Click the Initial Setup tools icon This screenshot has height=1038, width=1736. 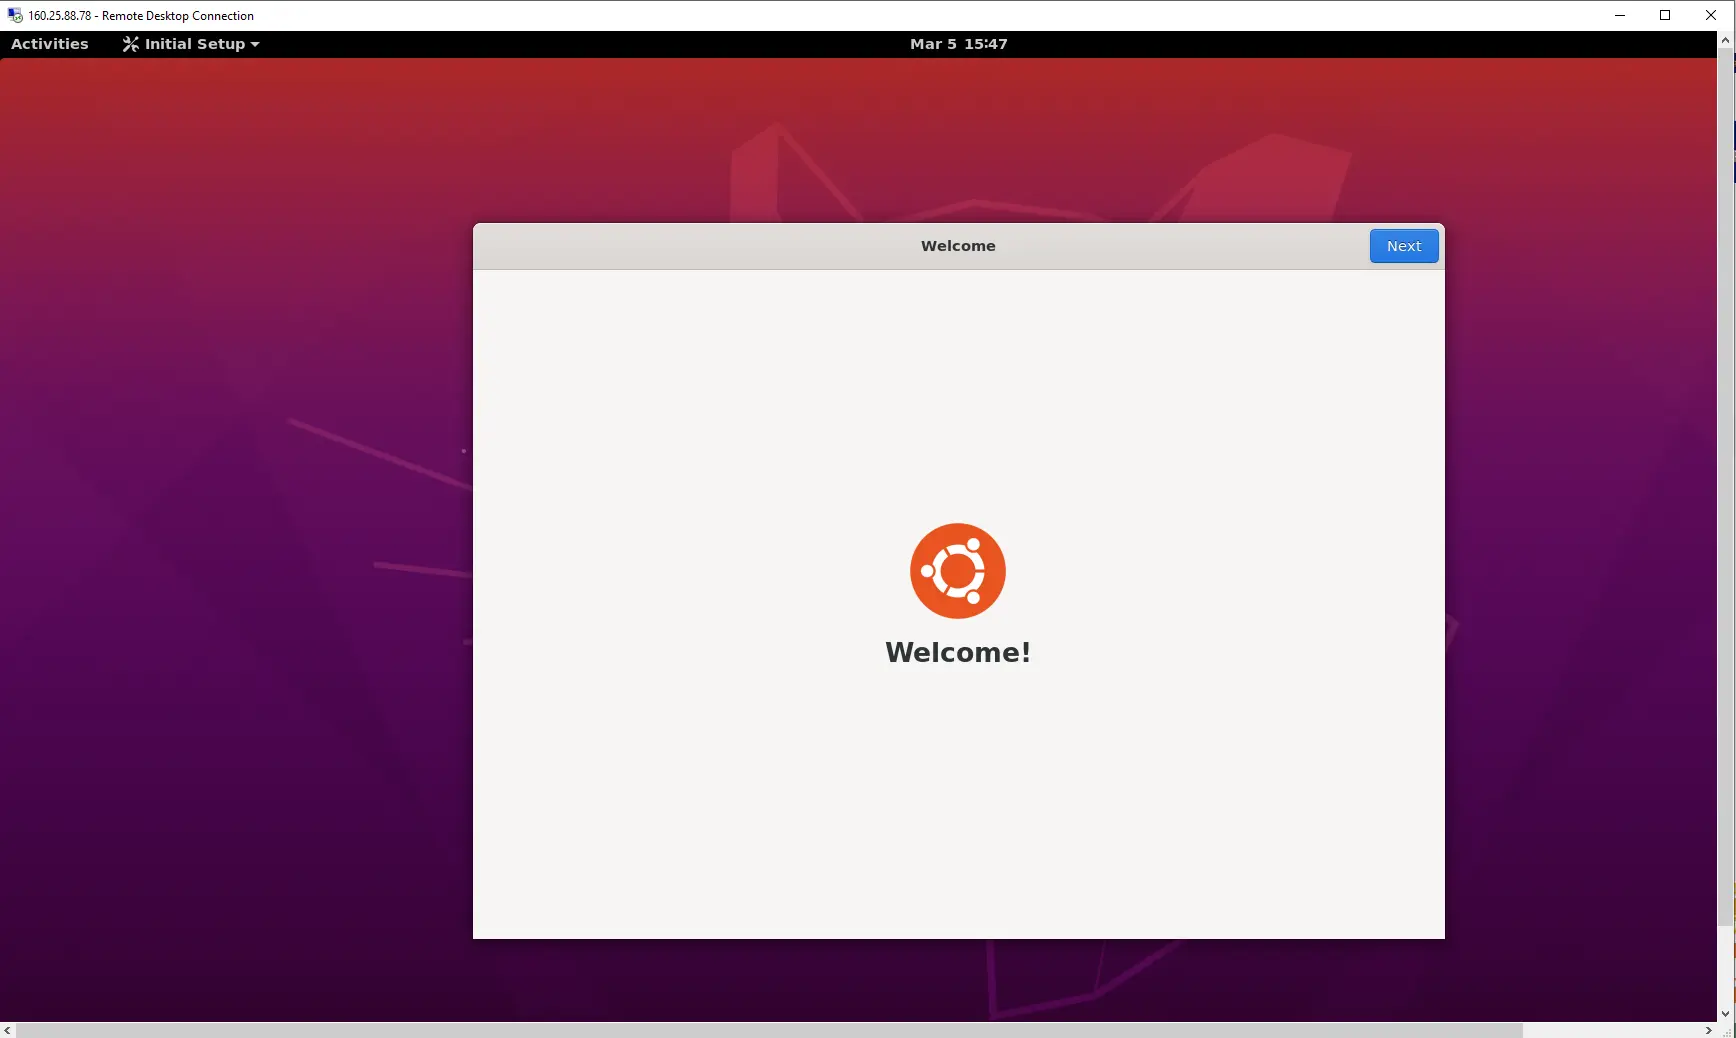[130, 44]
